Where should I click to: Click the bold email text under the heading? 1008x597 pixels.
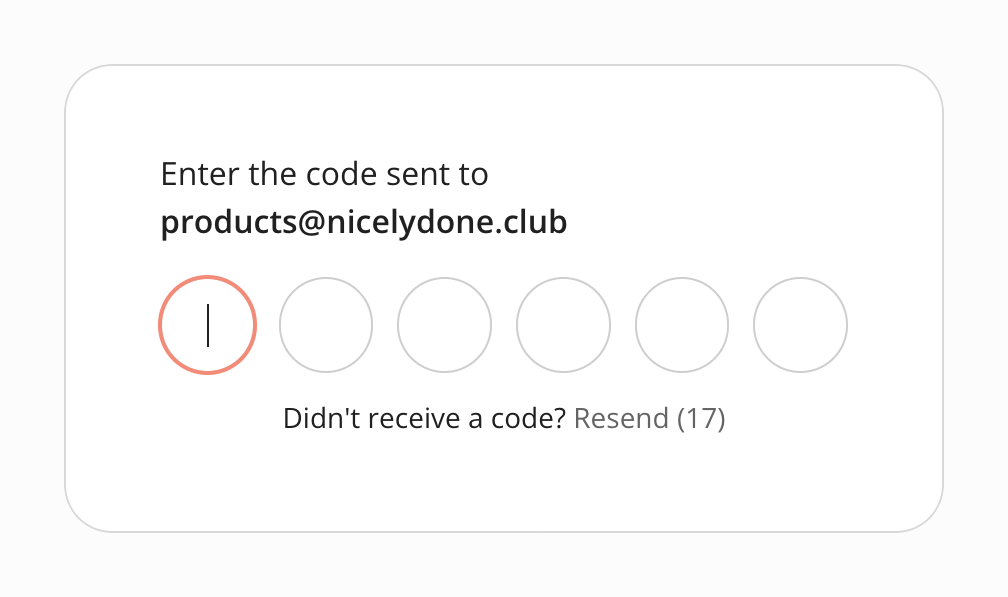pyautogui.click(x=364, y=222)
